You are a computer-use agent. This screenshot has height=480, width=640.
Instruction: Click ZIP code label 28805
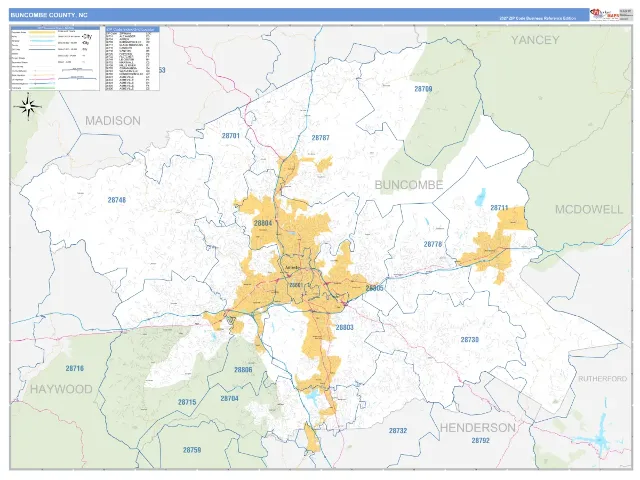(x=374, y=288)
